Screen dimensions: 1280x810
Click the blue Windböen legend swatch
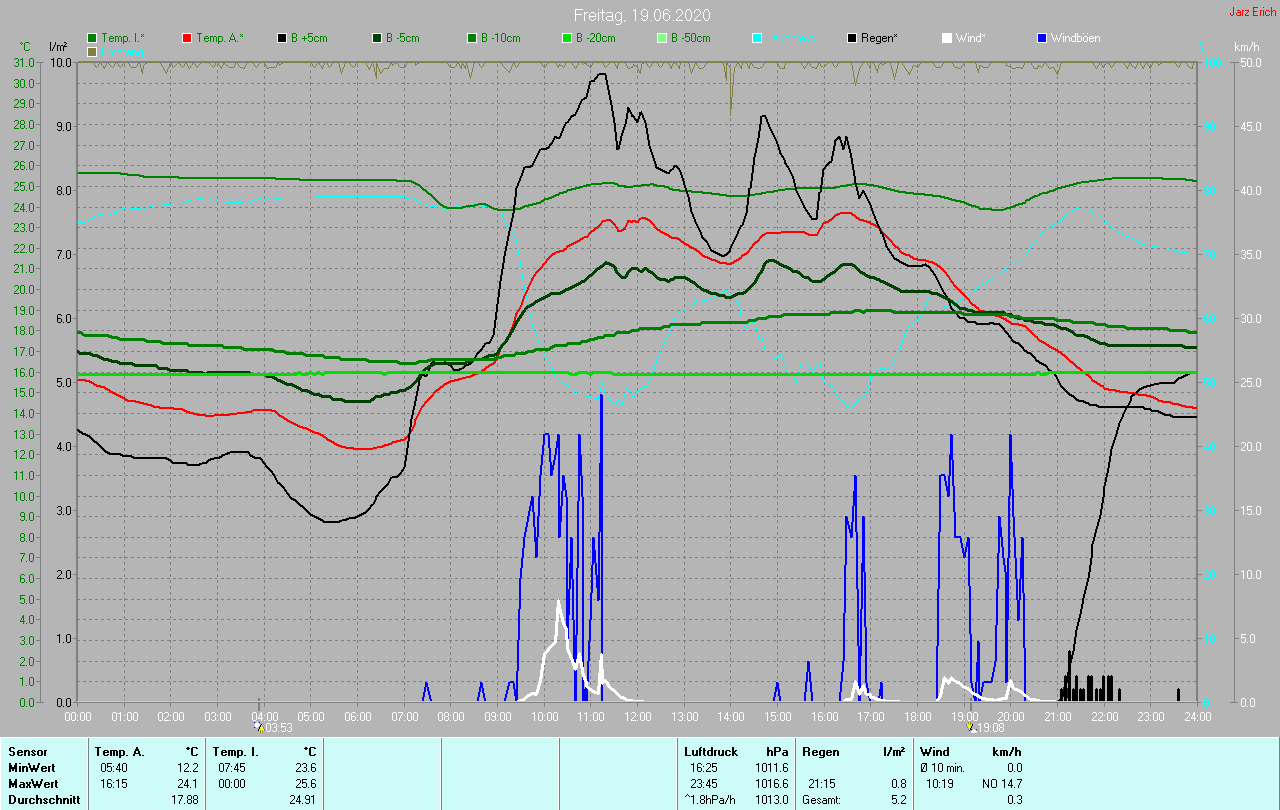(x=1042, y=38)
